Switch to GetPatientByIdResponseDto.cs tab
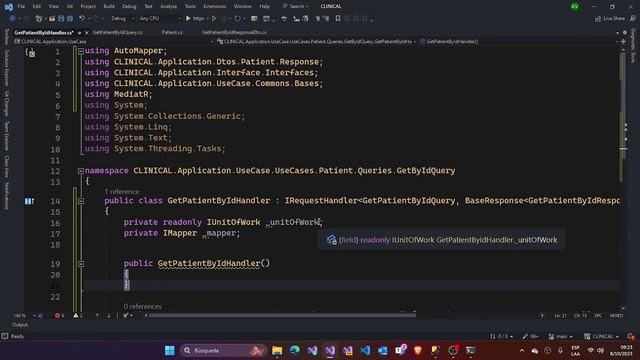 (x=234, y=32)
